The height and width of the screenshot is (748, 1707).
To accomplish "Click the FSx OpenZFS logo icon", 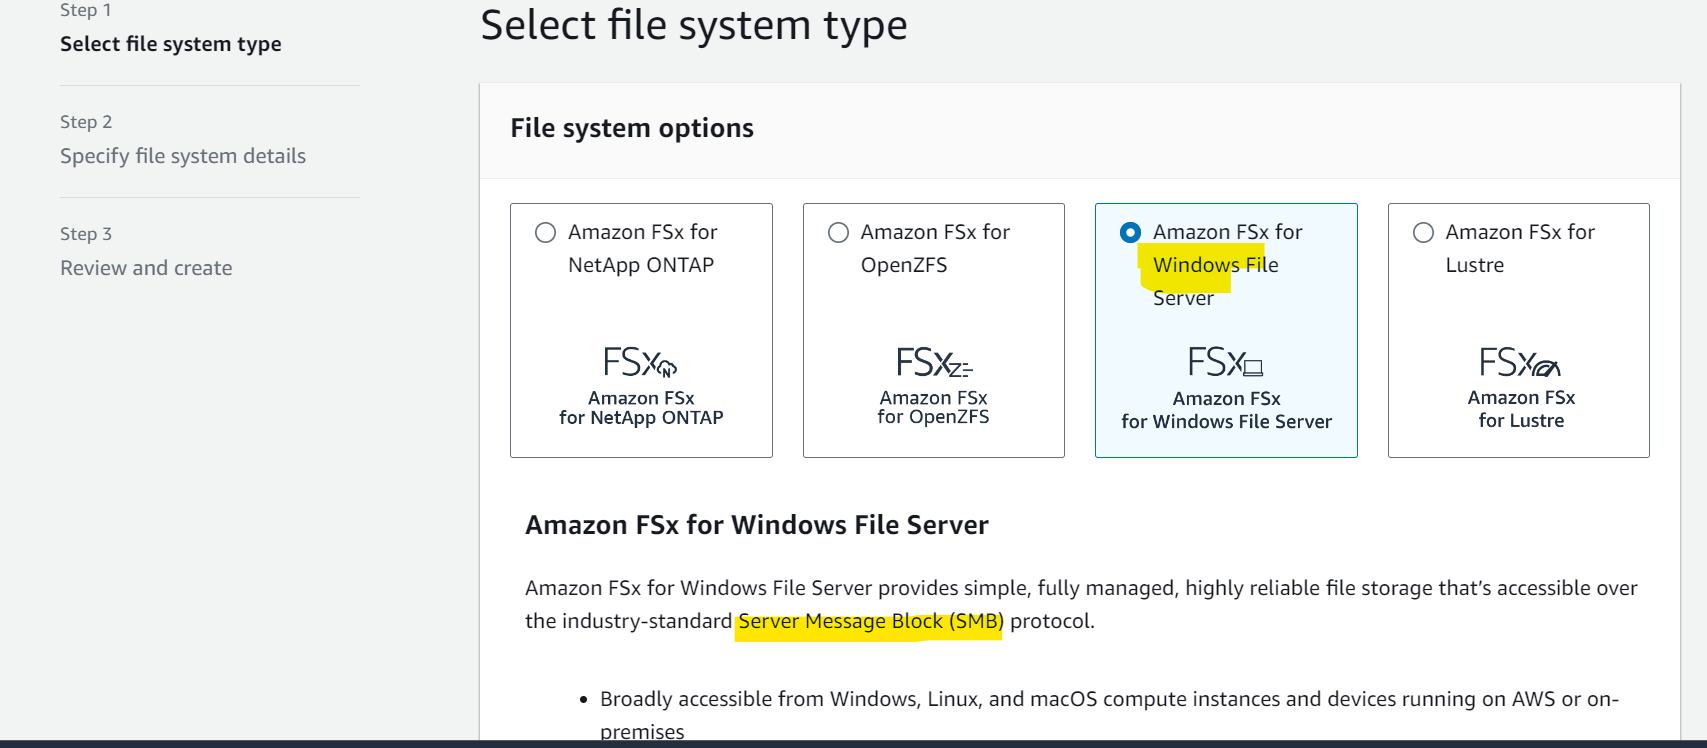I will [x=934, y=362].
